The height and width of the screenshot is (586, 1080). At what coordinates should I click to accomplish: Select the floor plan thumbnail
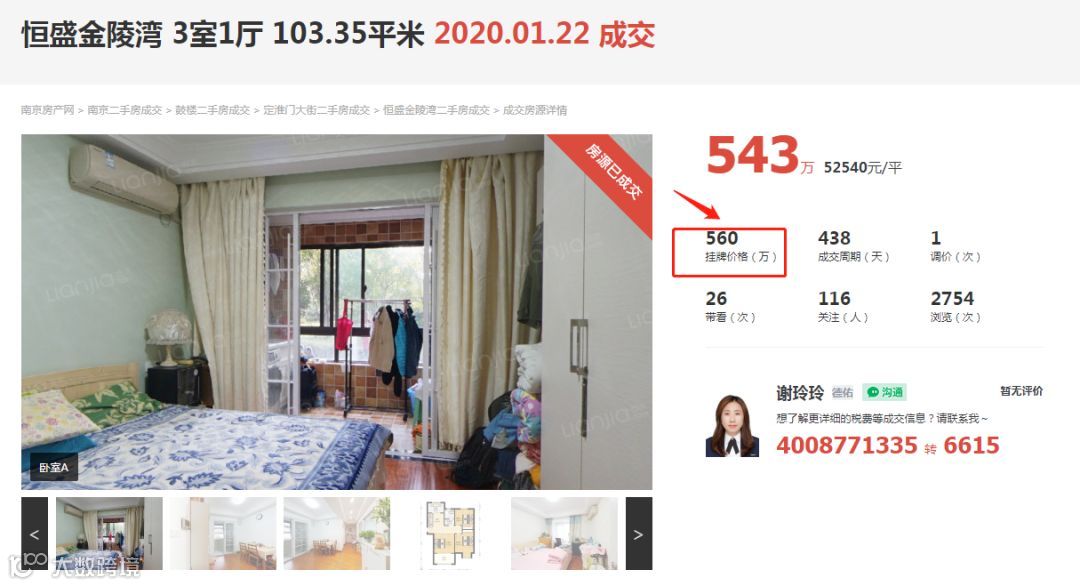tap(451, 534)
